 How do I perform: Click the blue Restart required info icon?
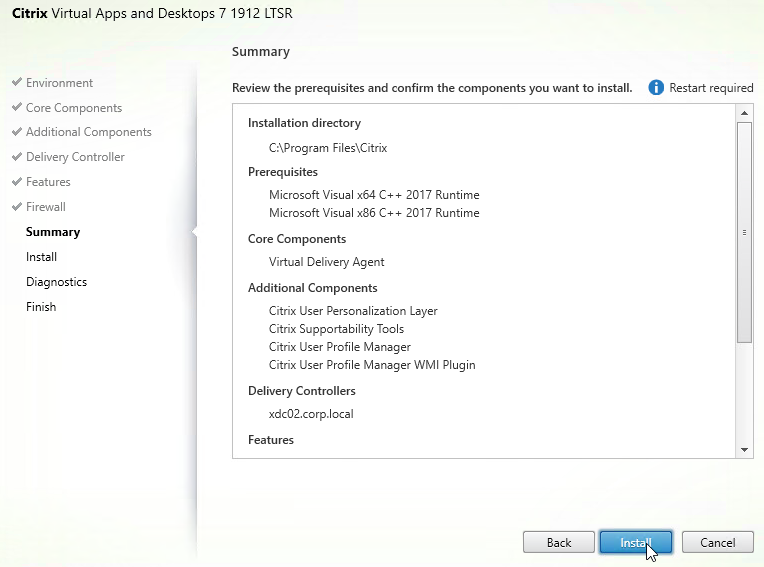656,88
